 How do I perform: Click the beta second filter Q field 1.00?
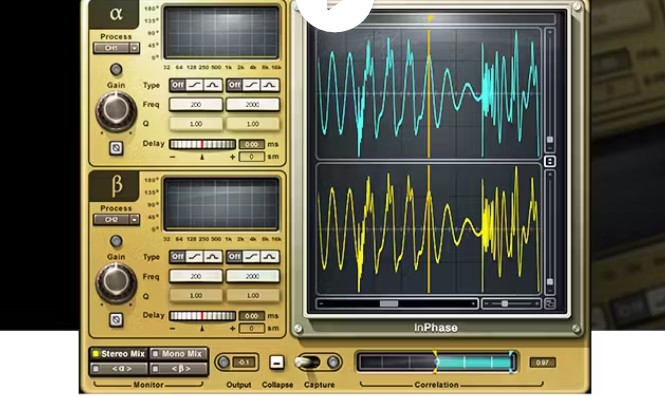(x=252, y=296)
